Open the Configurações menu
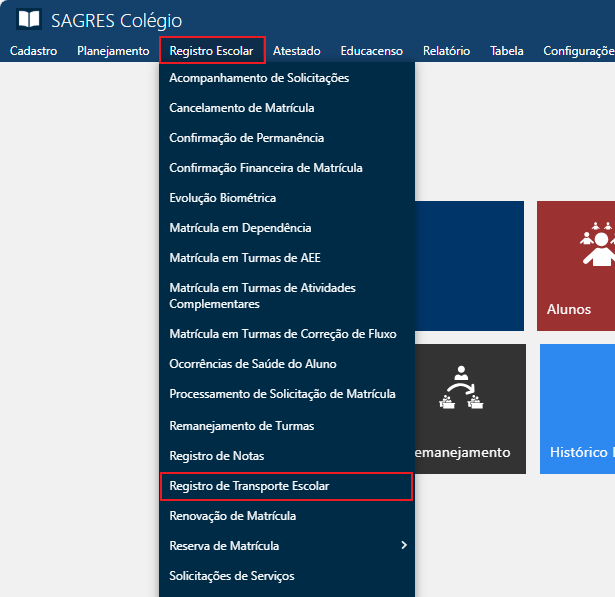Screen dimensions: 615x597 (x=578, y=51)
